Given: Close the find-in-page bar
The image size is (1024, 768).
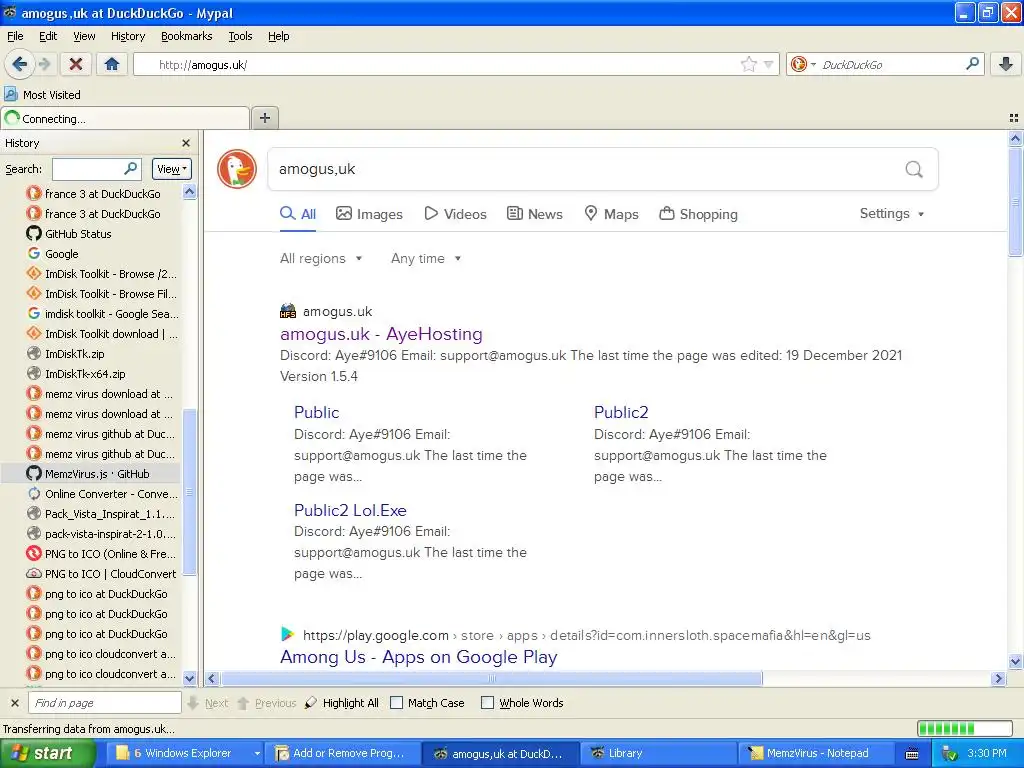Looking at the screenshot, I should click(14, 703).
